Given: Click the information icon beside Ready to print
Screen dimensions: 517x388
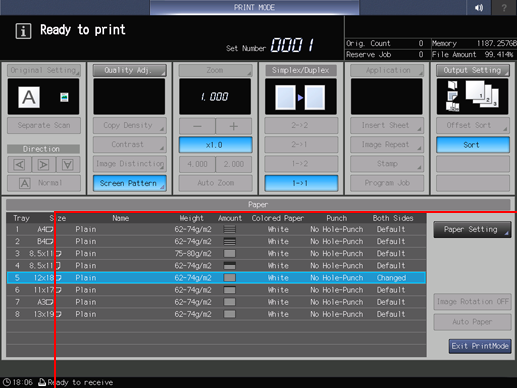Looking at the screenshot, I should pos(23,31).
